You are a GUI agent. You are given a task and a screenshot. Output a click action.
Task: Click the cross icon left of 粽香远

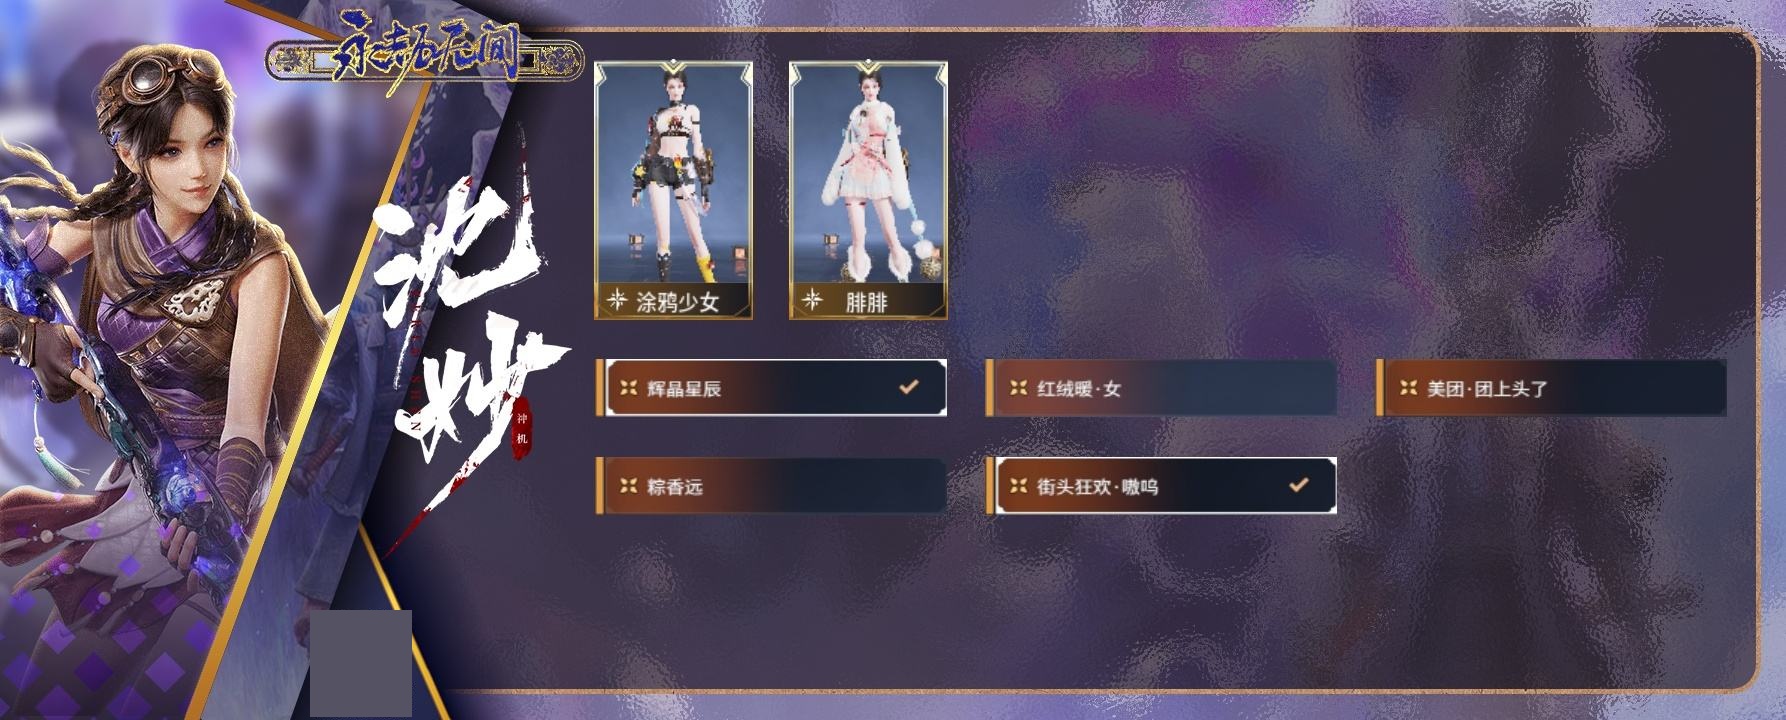(628, 486)
